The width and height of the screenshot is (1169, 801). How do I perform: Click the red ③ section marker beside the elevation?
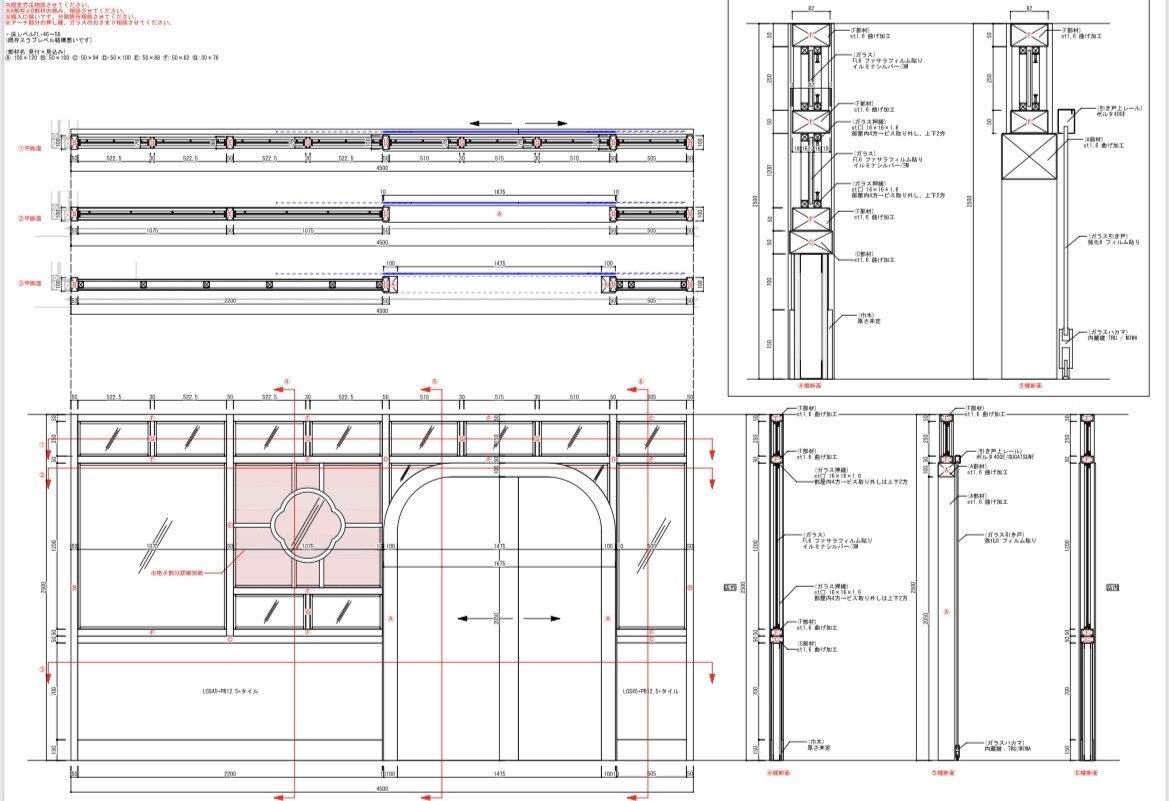point(42,670)
